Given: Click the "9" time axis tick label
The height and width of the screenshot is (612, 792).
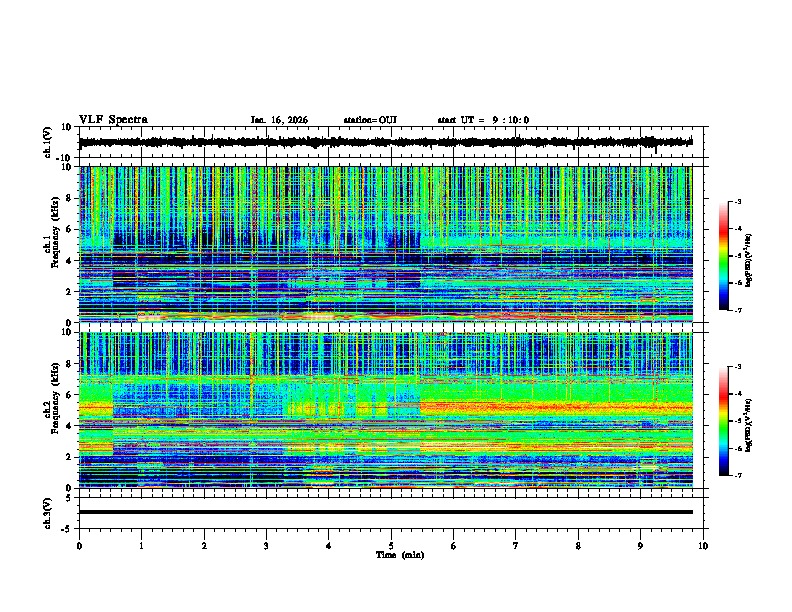Looking at the screenshot, I should click(640, 546).
